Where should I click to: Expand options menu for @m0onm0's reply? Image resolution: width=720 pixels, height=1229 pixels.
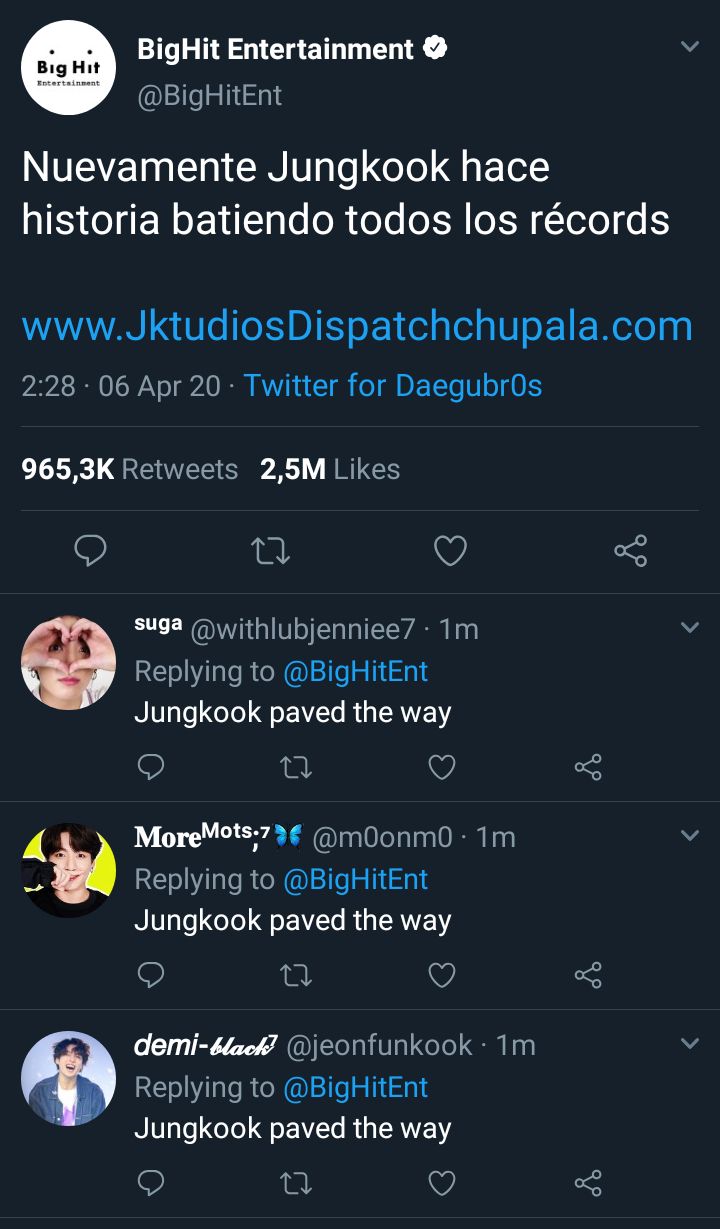tap(690, 836)
